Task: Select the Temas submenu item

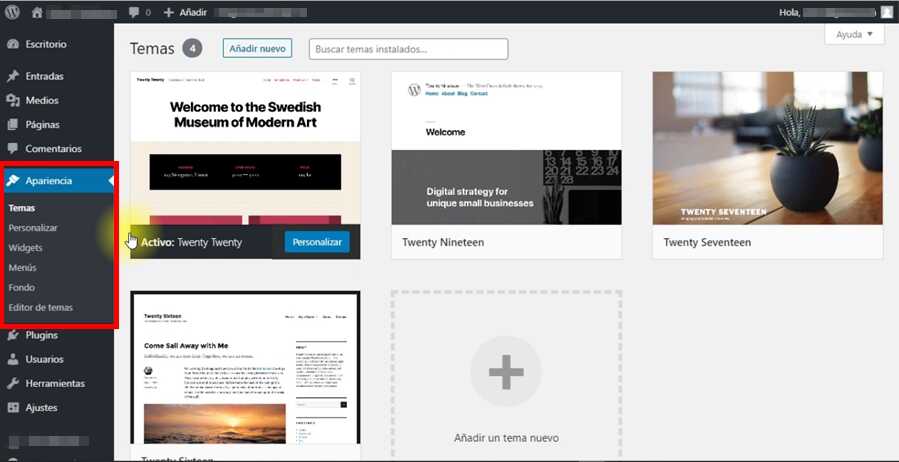Action: tap(22, 208)
